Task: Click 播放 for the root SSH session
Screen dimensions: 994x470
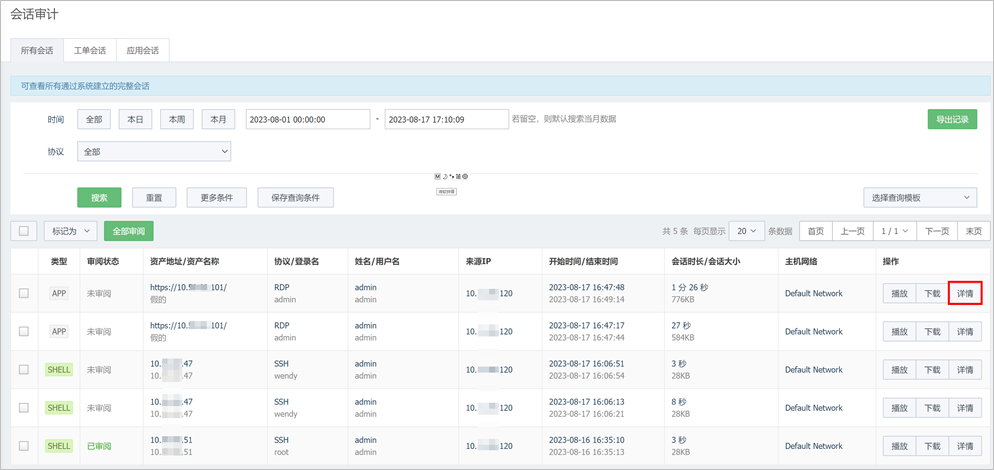Action: (x=898, y=445)
